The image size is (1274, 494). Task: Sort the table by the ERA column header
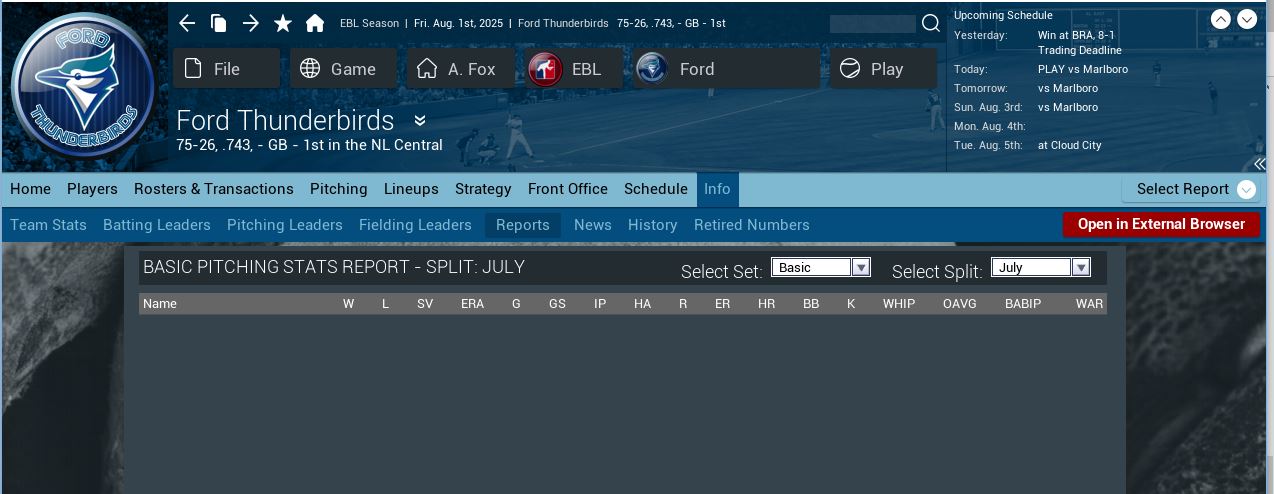click(x=472, y=303)
